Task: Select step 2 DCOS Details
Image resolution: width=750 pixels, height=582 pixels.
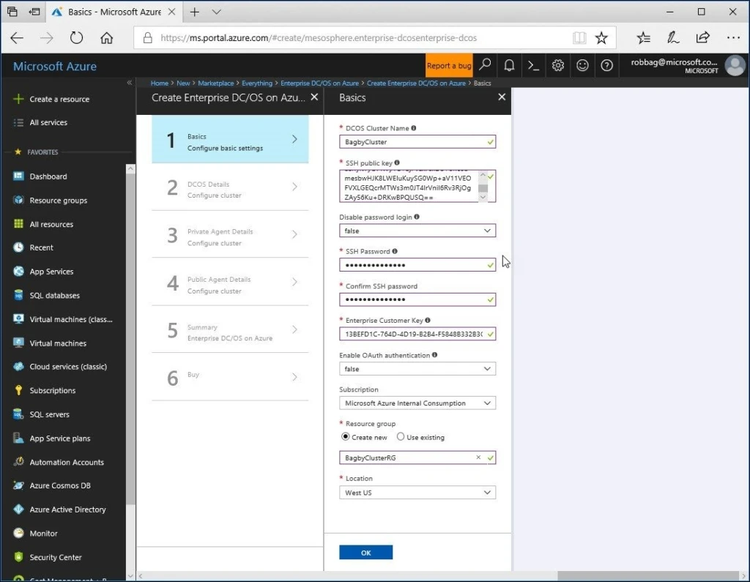Action: pos(231,189)
